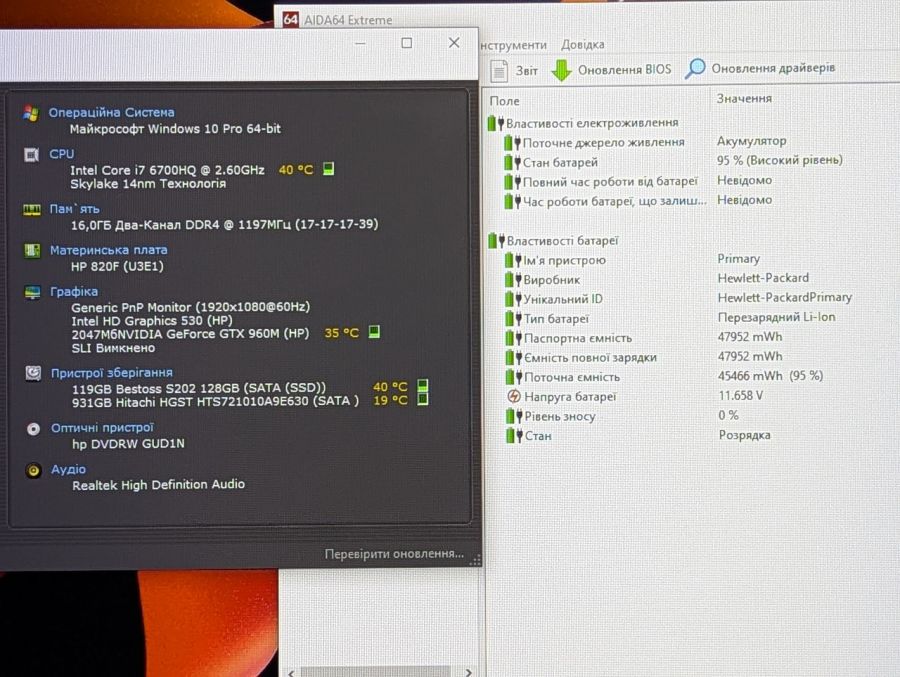Click the Значення column header
900x677 pixels.
pos(744,99)
